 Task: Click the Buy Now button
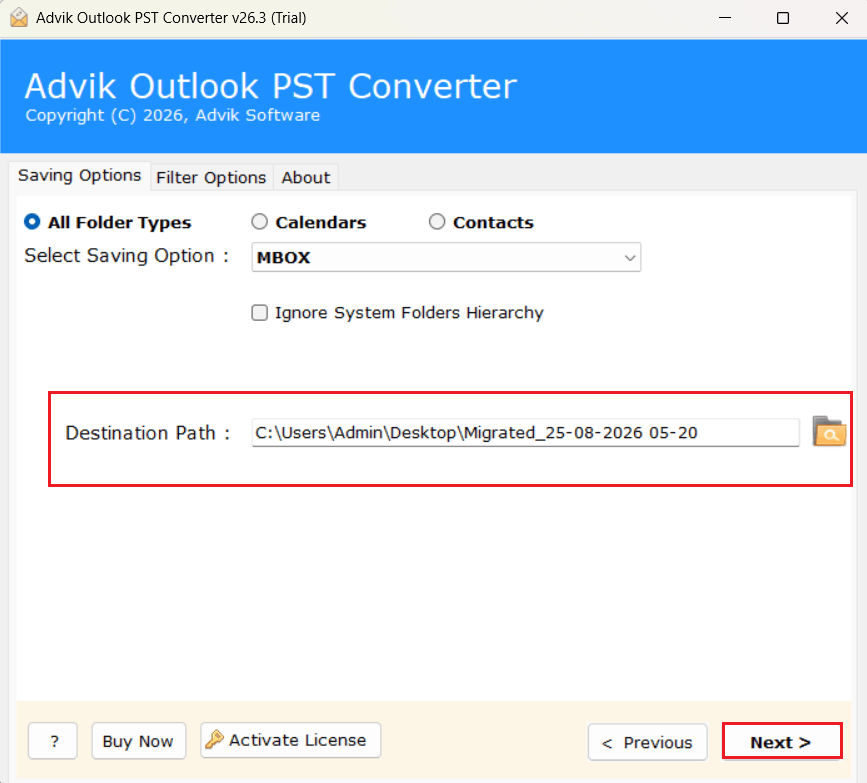click(x=138, y=741)
